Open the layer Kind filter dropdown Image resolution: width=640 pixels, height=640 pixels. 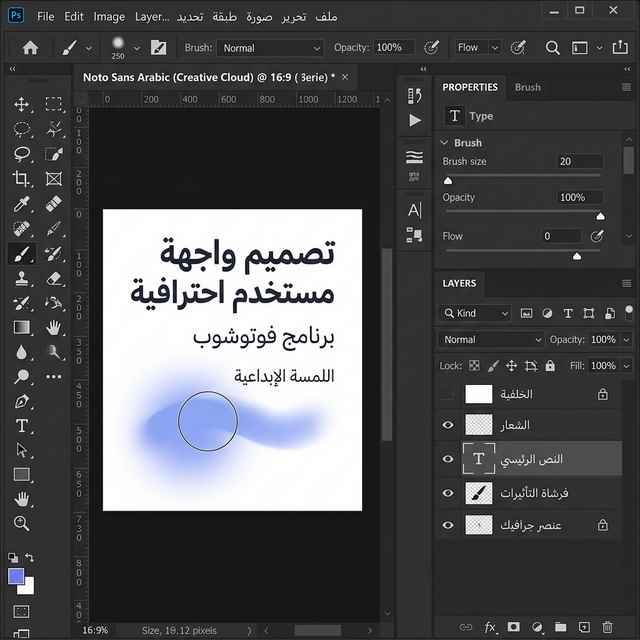pyautogui.click(x=475, y=313)
